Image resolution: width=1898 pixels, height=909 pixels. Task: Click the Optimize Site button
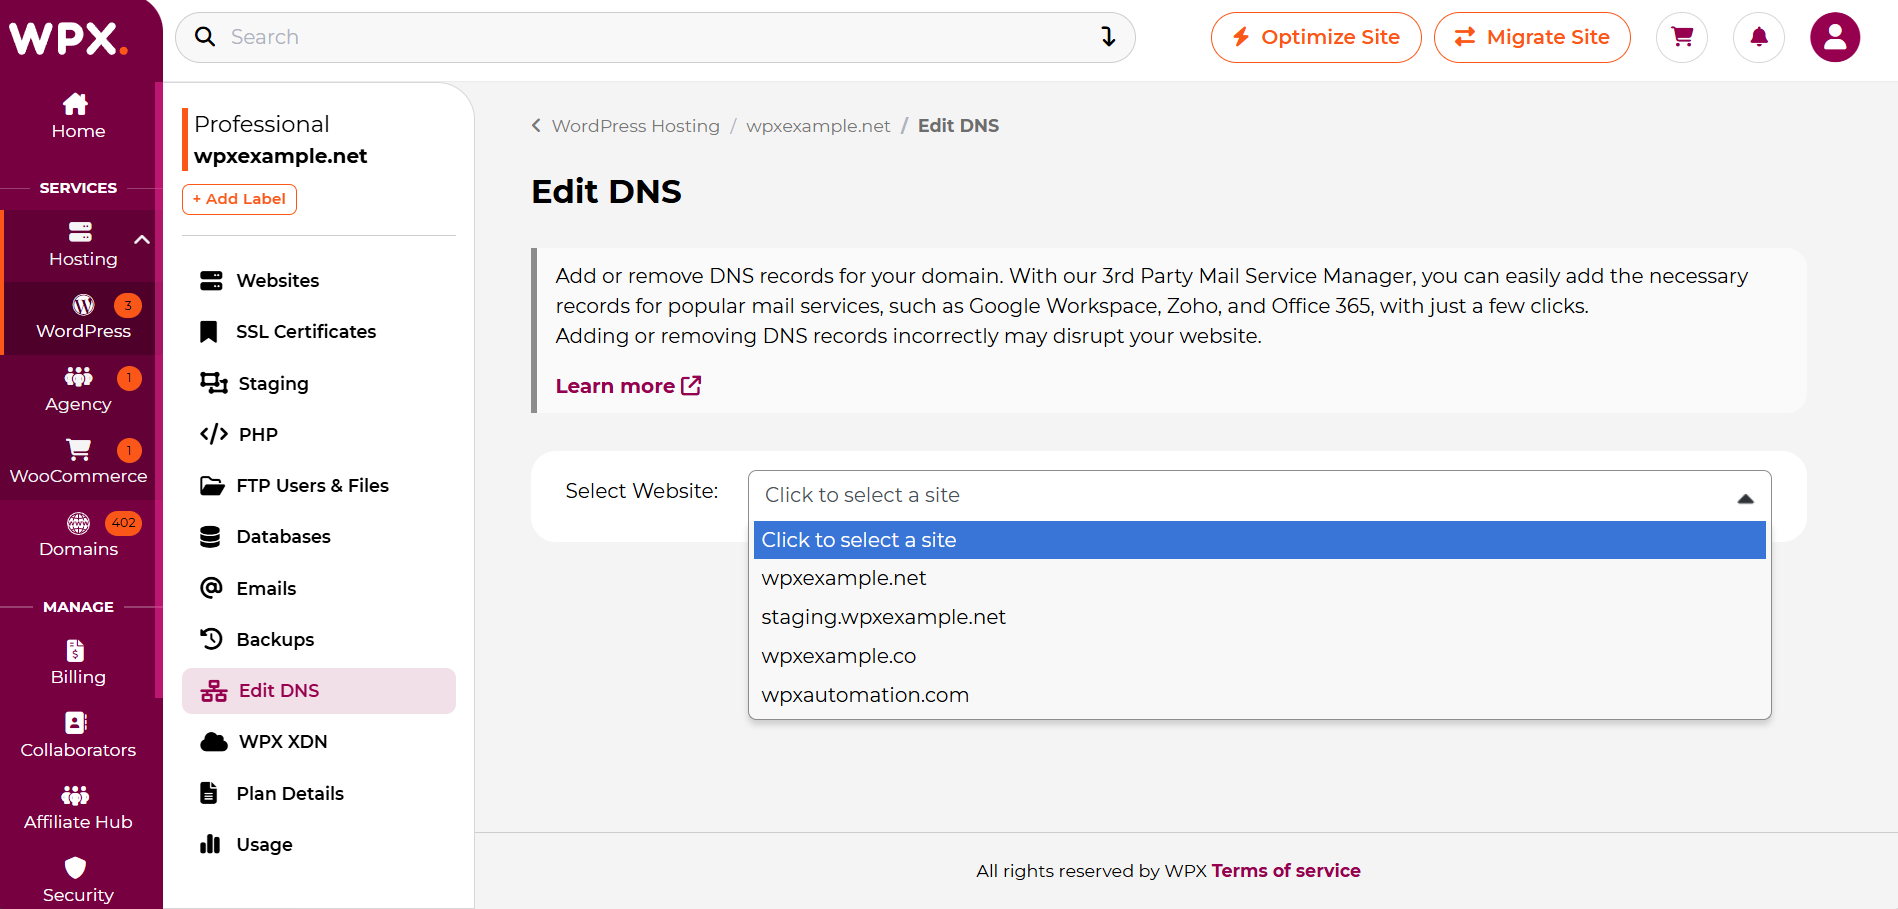click(1316, 37)
